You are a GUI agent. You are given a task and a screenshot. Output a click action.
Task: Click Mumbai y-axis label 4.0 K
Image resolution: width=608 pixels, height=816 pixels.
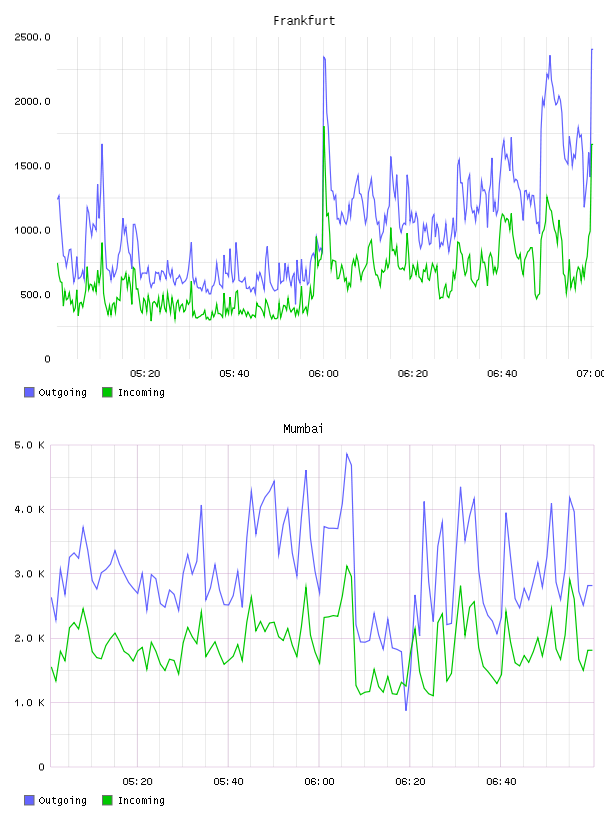point(30,510)
